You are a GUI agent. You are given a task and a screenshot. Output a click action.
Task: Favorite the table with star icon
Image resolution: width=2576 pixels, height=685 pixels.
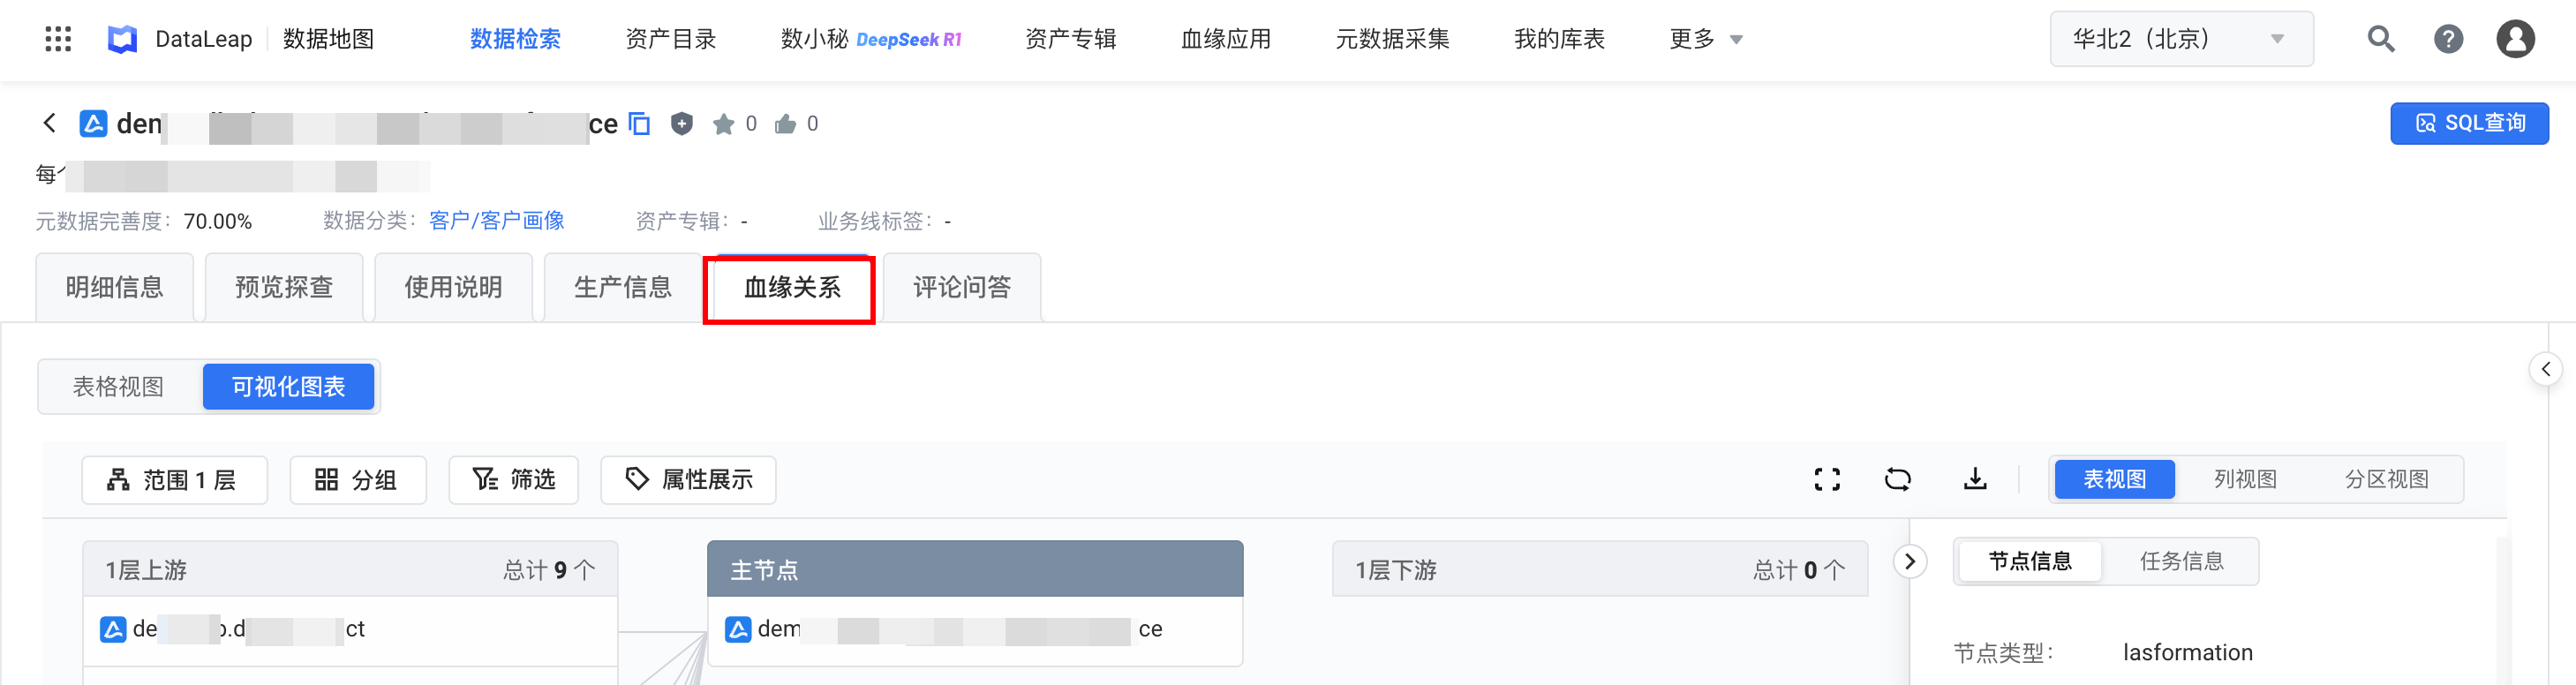[x=723, y=124]
